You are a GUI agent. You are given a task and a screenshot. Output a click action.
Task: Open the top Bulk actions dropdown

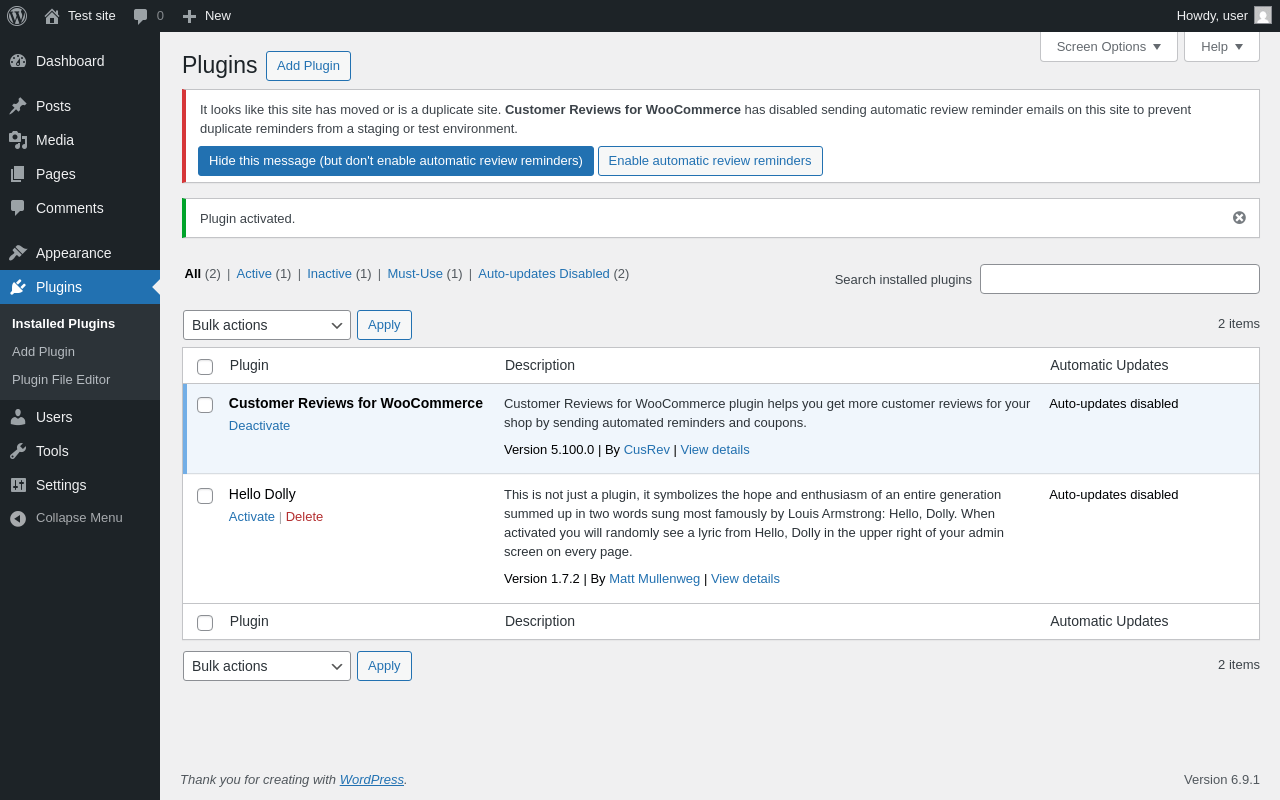(266, 325)
